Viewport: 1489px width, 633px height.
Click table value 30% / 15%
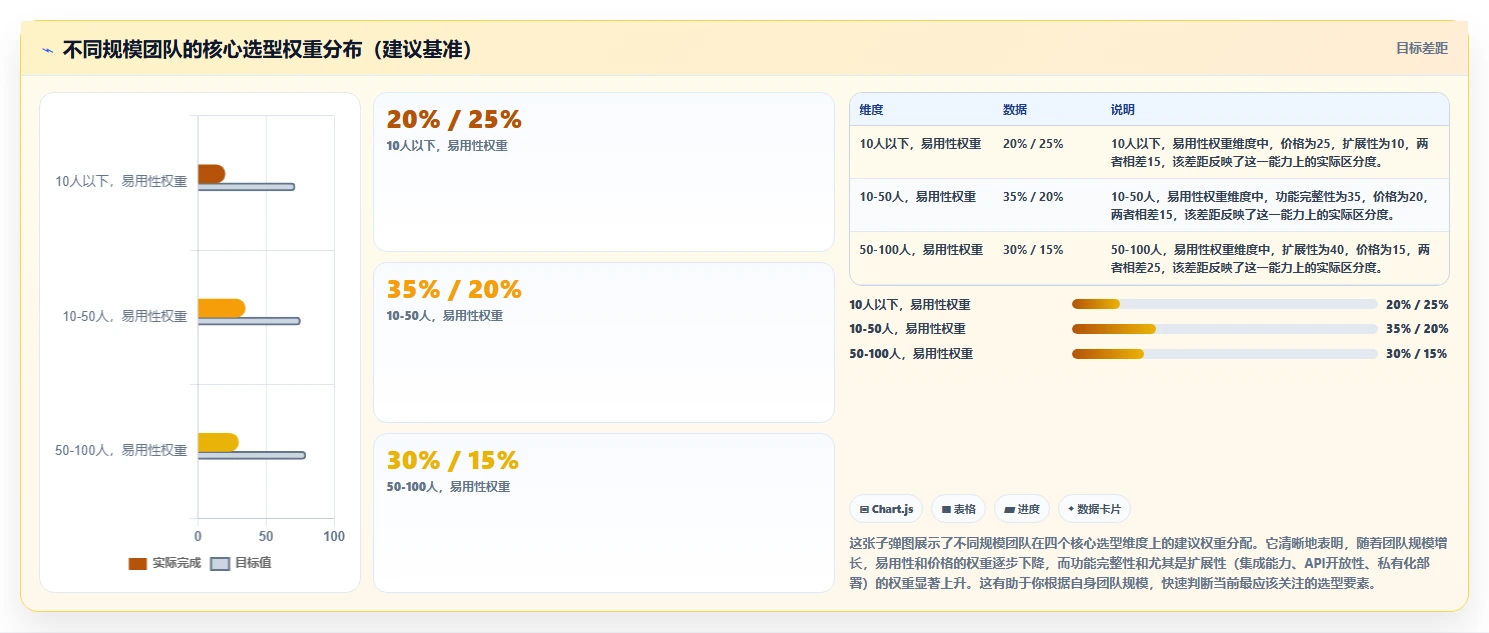click(x=1033, y=250)
